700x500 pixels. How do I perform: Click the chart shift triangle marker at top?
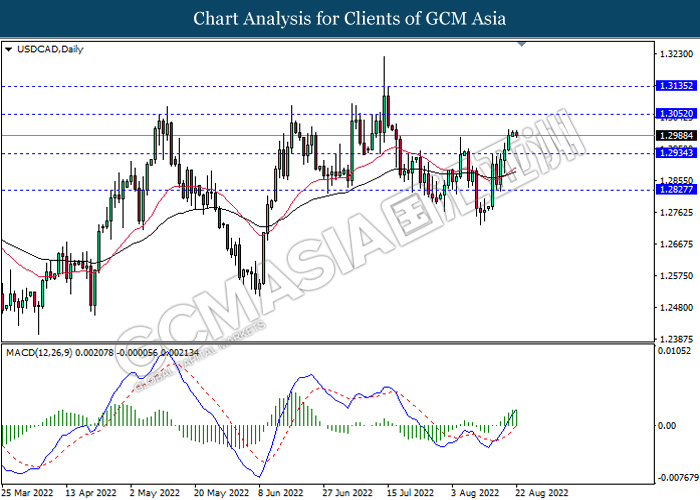(x=522, y=44)
